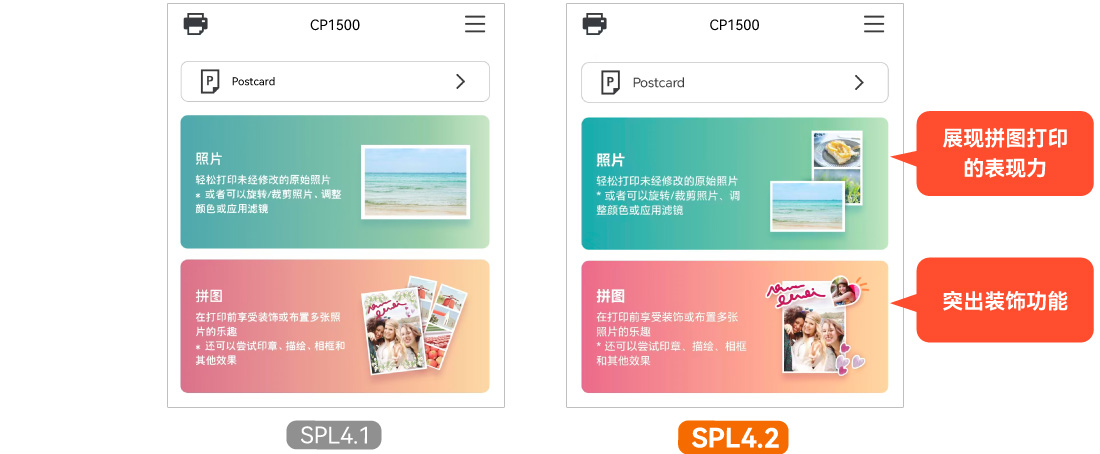Viewport: 1100px width, 454px height.
Task: Click decorated selfie thumbnail with hearts in SPL4.2
Action: pos(817,326)
